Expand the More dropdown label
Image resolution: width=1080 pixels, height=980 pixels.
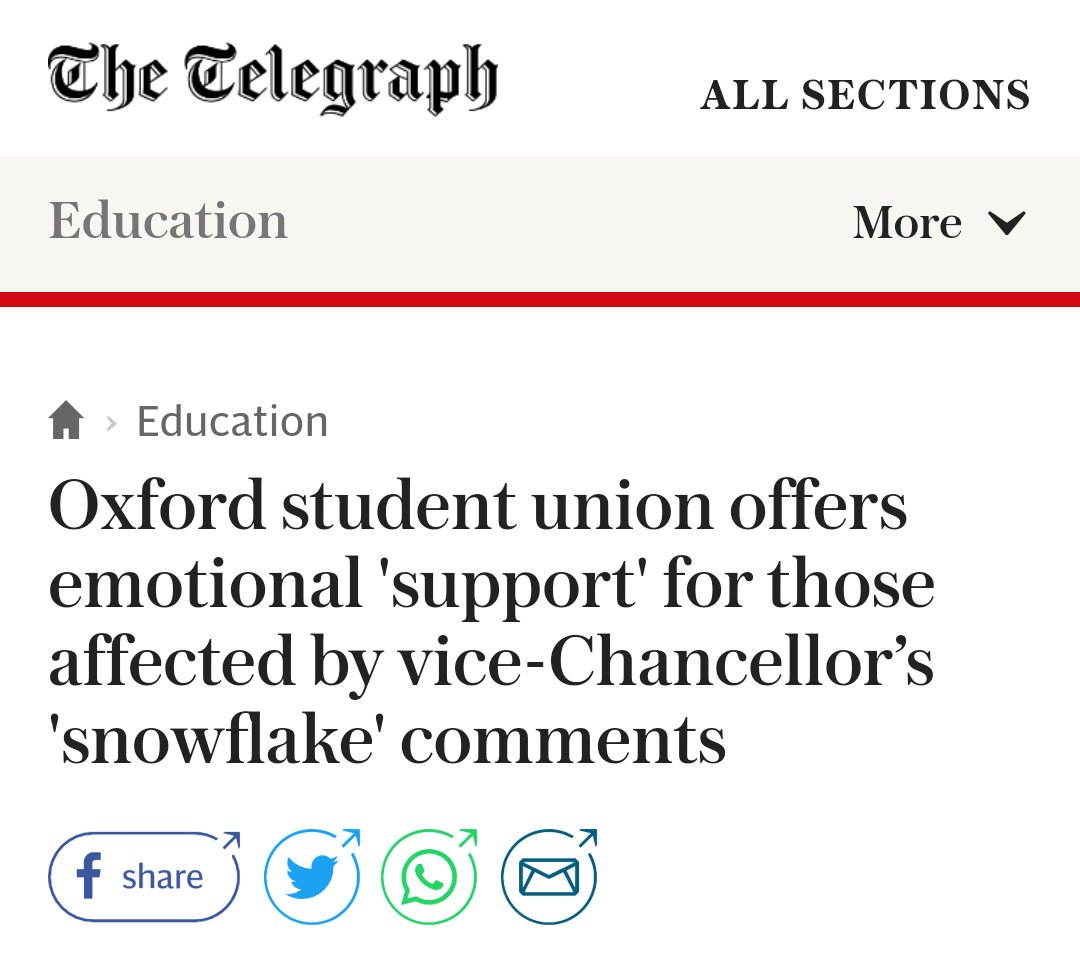(x=907, y=222)
